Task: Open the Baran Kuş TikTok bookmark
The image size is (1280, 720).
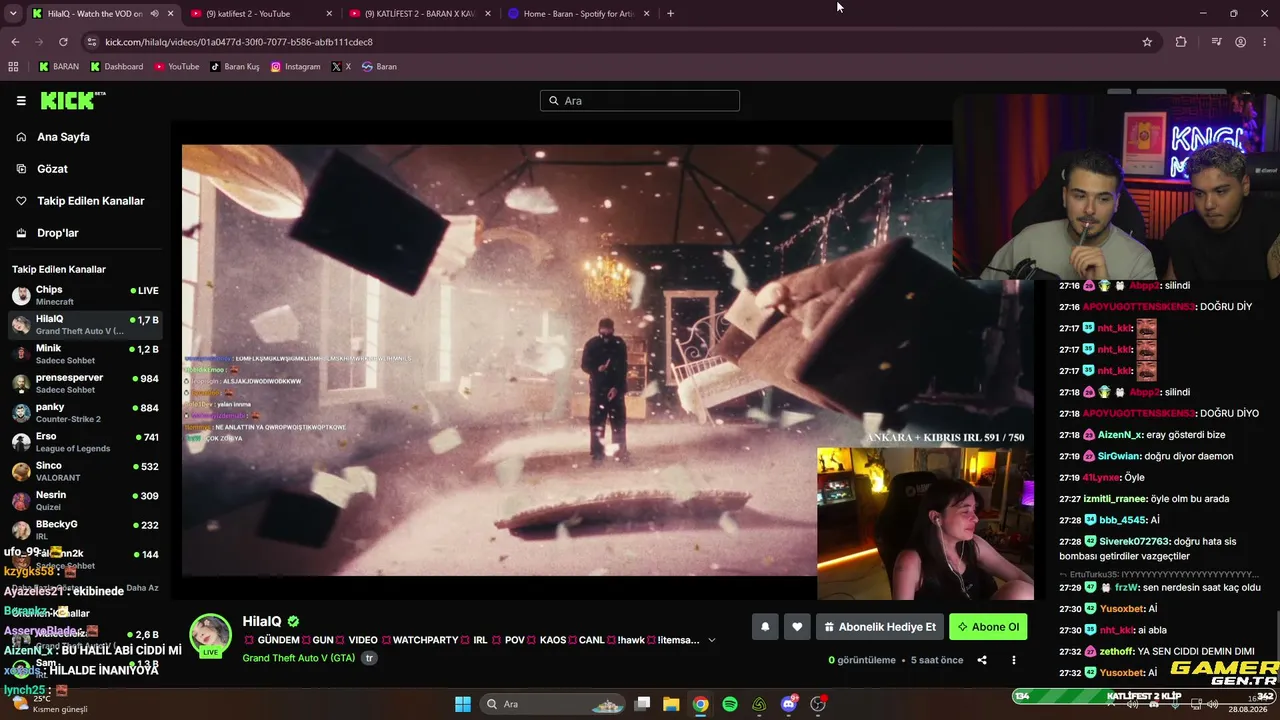Action: pos(235,67)
